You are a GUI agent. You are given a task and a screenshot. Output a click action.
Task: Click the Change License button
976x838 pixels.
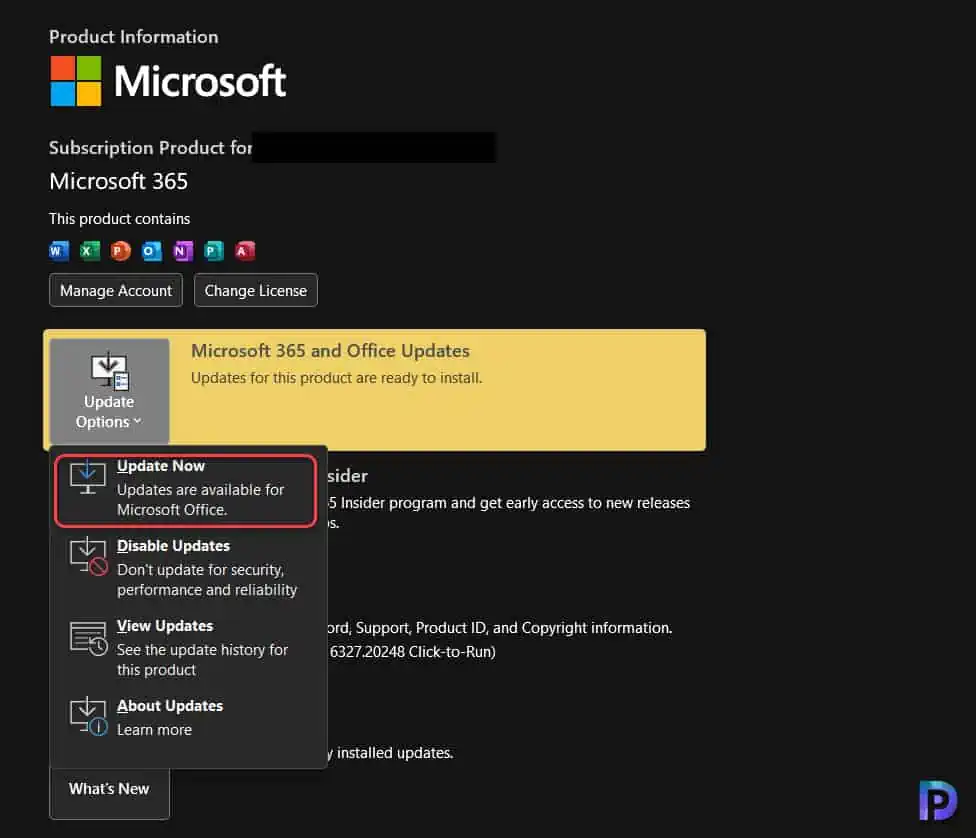click(256, 290)
